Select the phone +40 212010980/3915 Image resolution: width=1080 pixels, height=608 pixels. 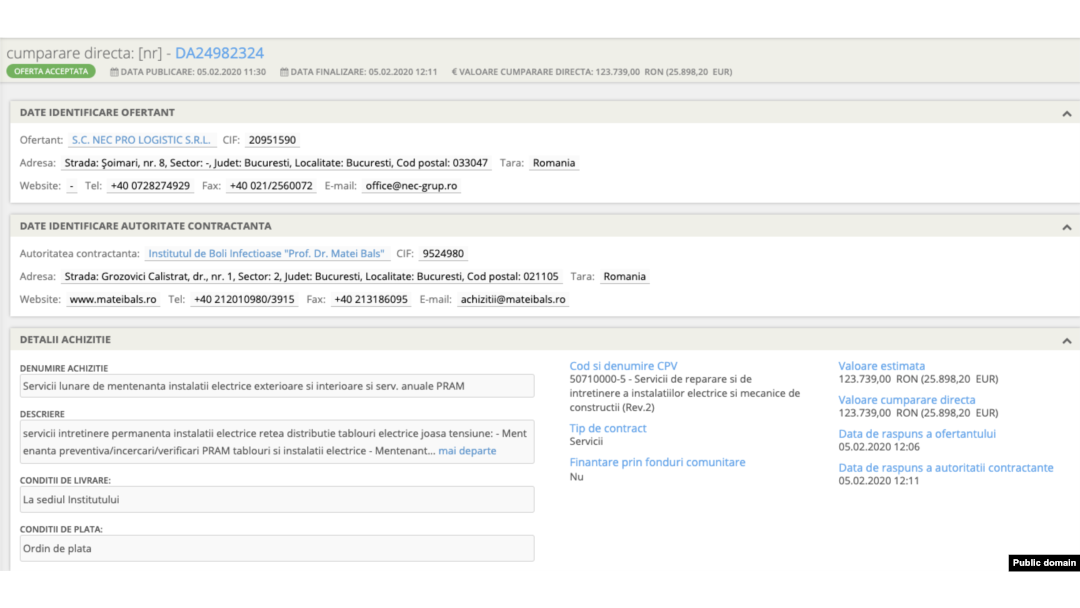pyautogui.click(x=244, y=300)
